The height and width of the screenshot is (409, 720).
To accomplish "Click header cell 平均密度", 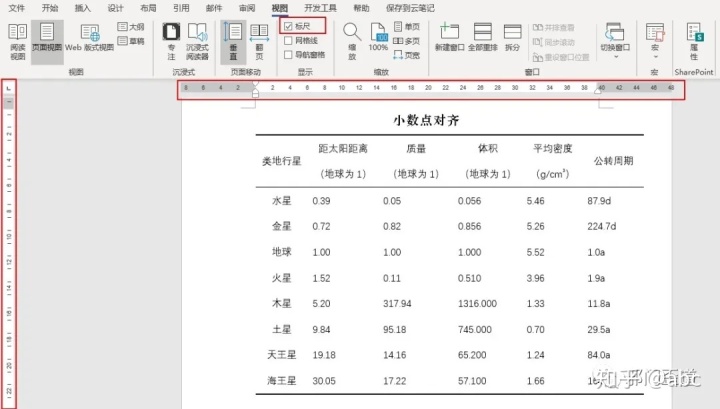I will tap(552, 148).
